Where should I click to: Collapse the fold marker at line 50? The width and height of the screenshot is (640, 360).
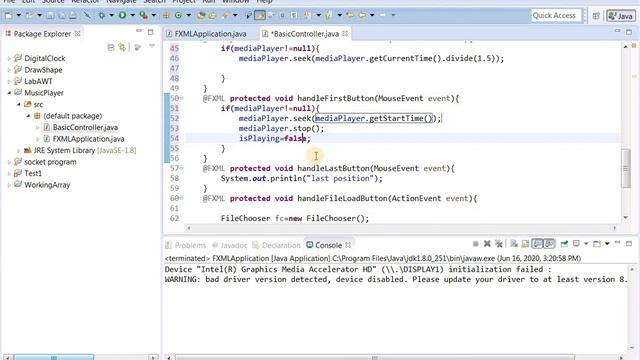click(182, 98)
